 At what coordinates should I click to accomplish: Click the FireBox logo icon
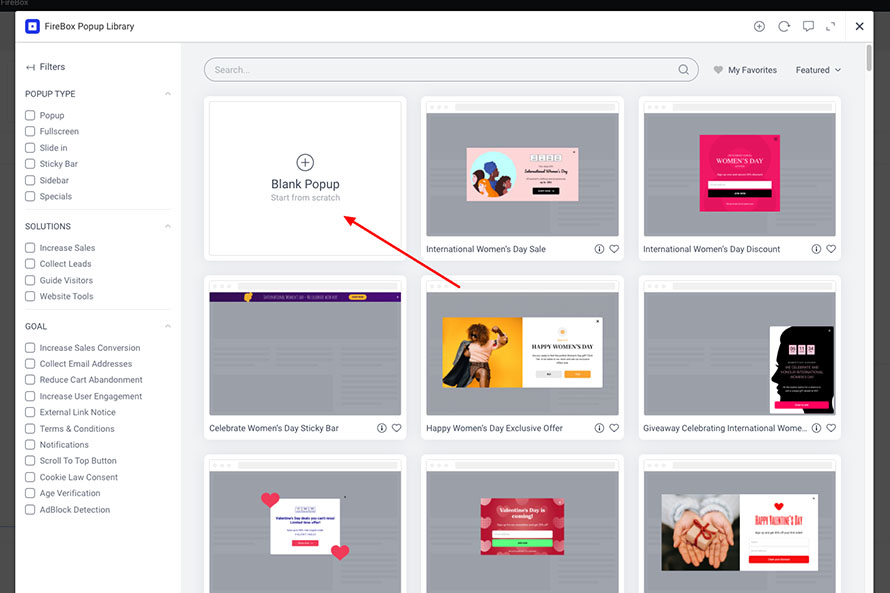[x=32, y=26]
